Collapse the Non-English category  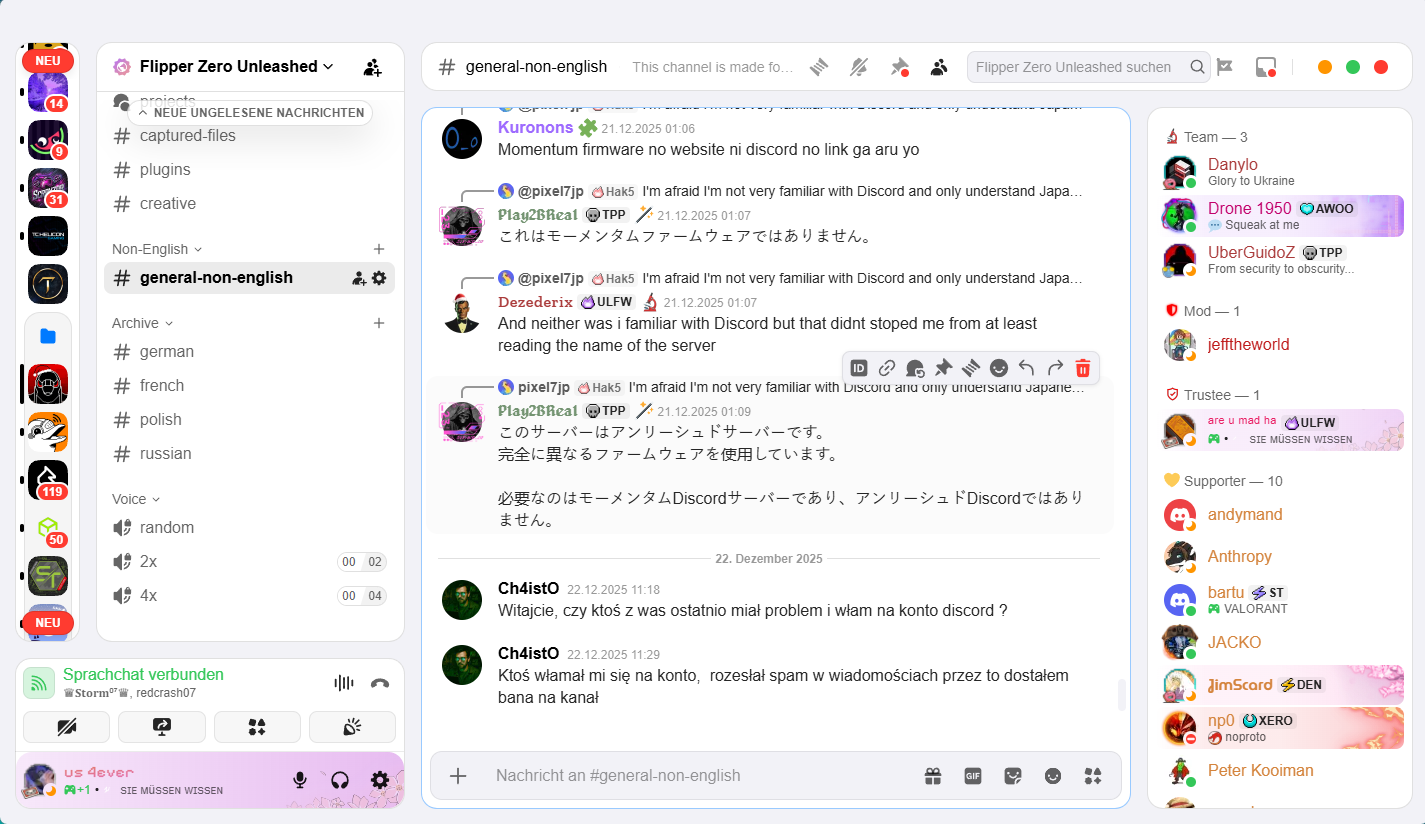(x=157, y=249)
